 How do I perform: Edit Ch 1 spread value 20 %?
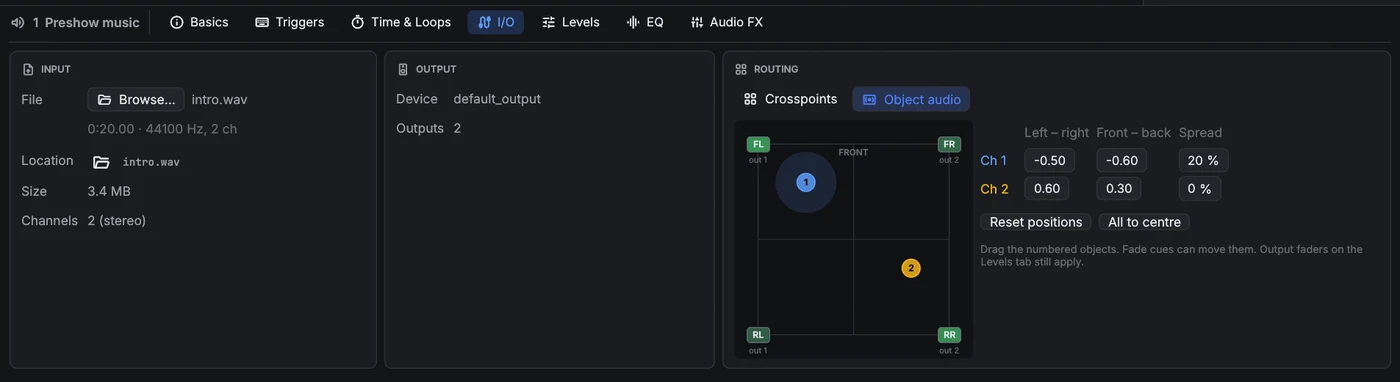click(1203, 160)
